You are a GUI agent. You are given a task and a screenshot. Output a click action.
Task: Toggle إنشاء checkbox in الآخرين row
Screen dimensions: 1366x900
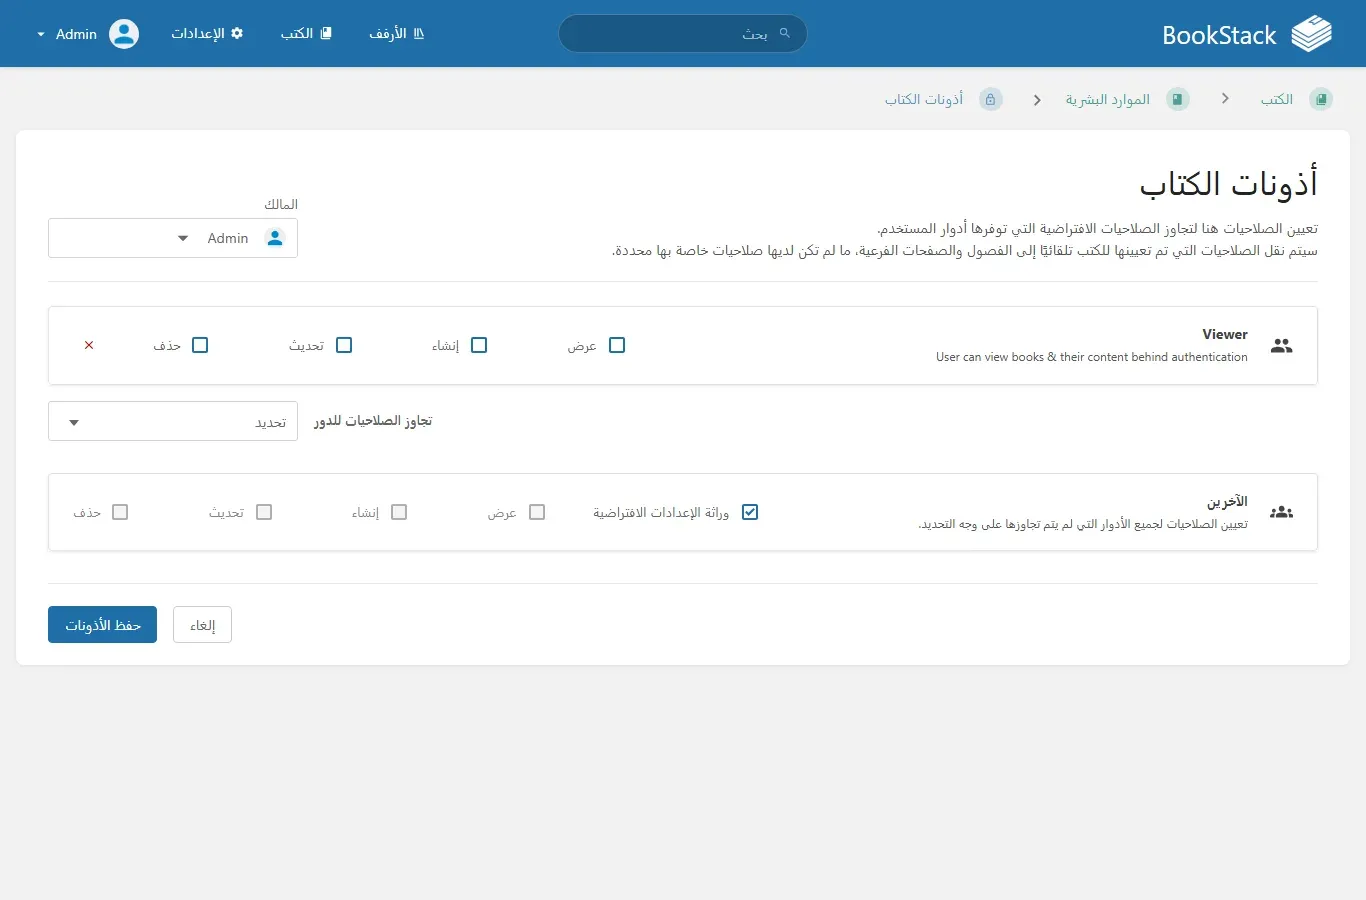click(x=399, y=512)
